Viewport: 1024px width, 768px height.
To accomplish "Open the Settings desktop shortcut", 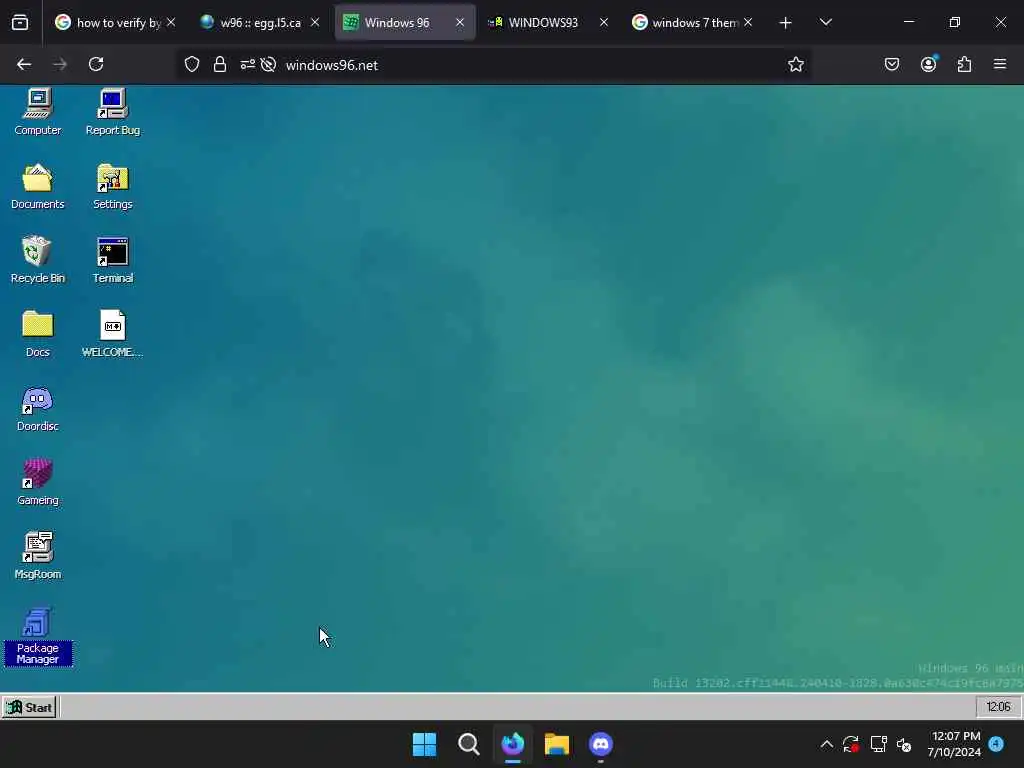I will (112, 186).
